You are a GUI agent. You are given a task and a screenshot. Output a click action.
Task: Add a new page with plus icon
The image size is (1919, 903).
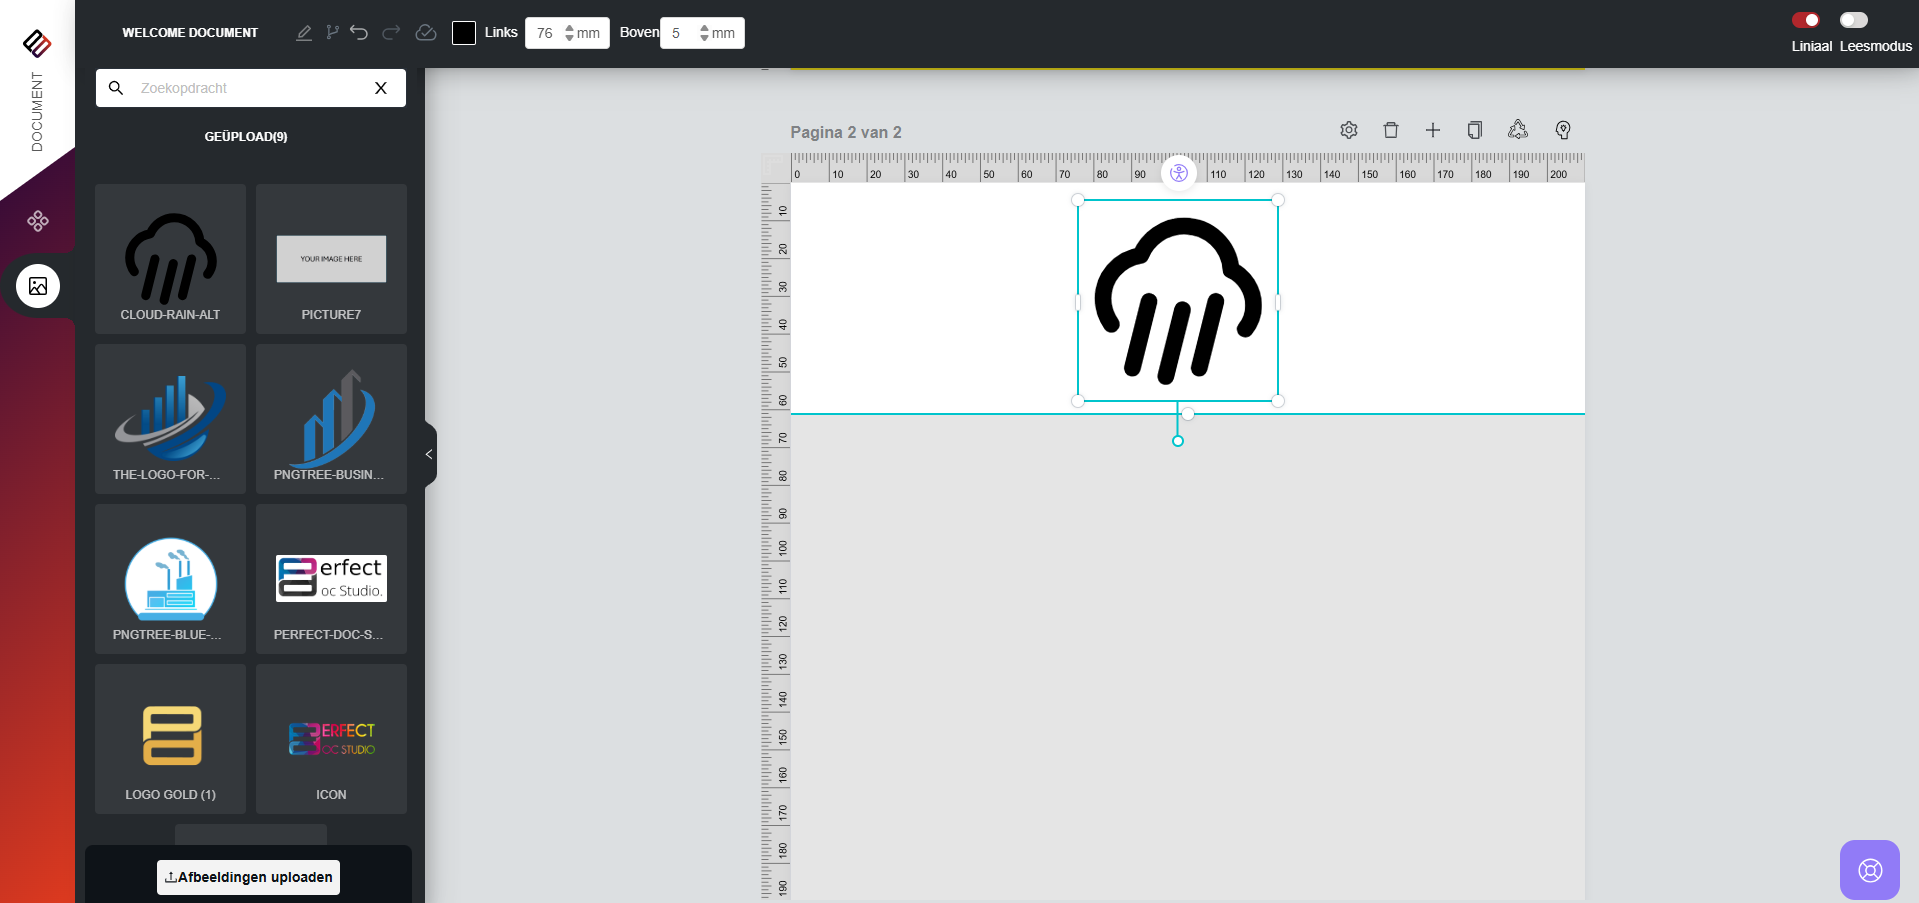pos(1432,130)
